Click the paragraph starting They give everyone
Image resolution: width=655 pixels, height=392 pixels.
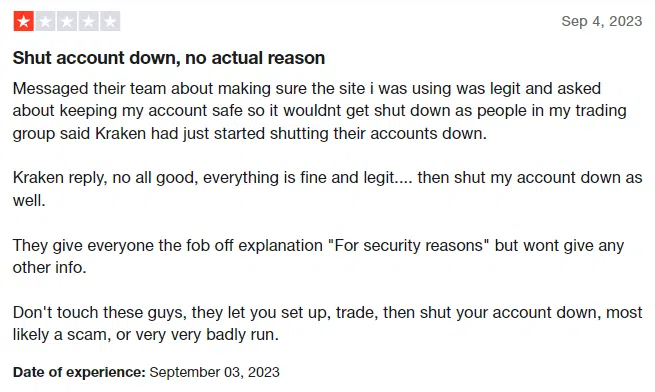pyautogui.click(x=318, y=256)
